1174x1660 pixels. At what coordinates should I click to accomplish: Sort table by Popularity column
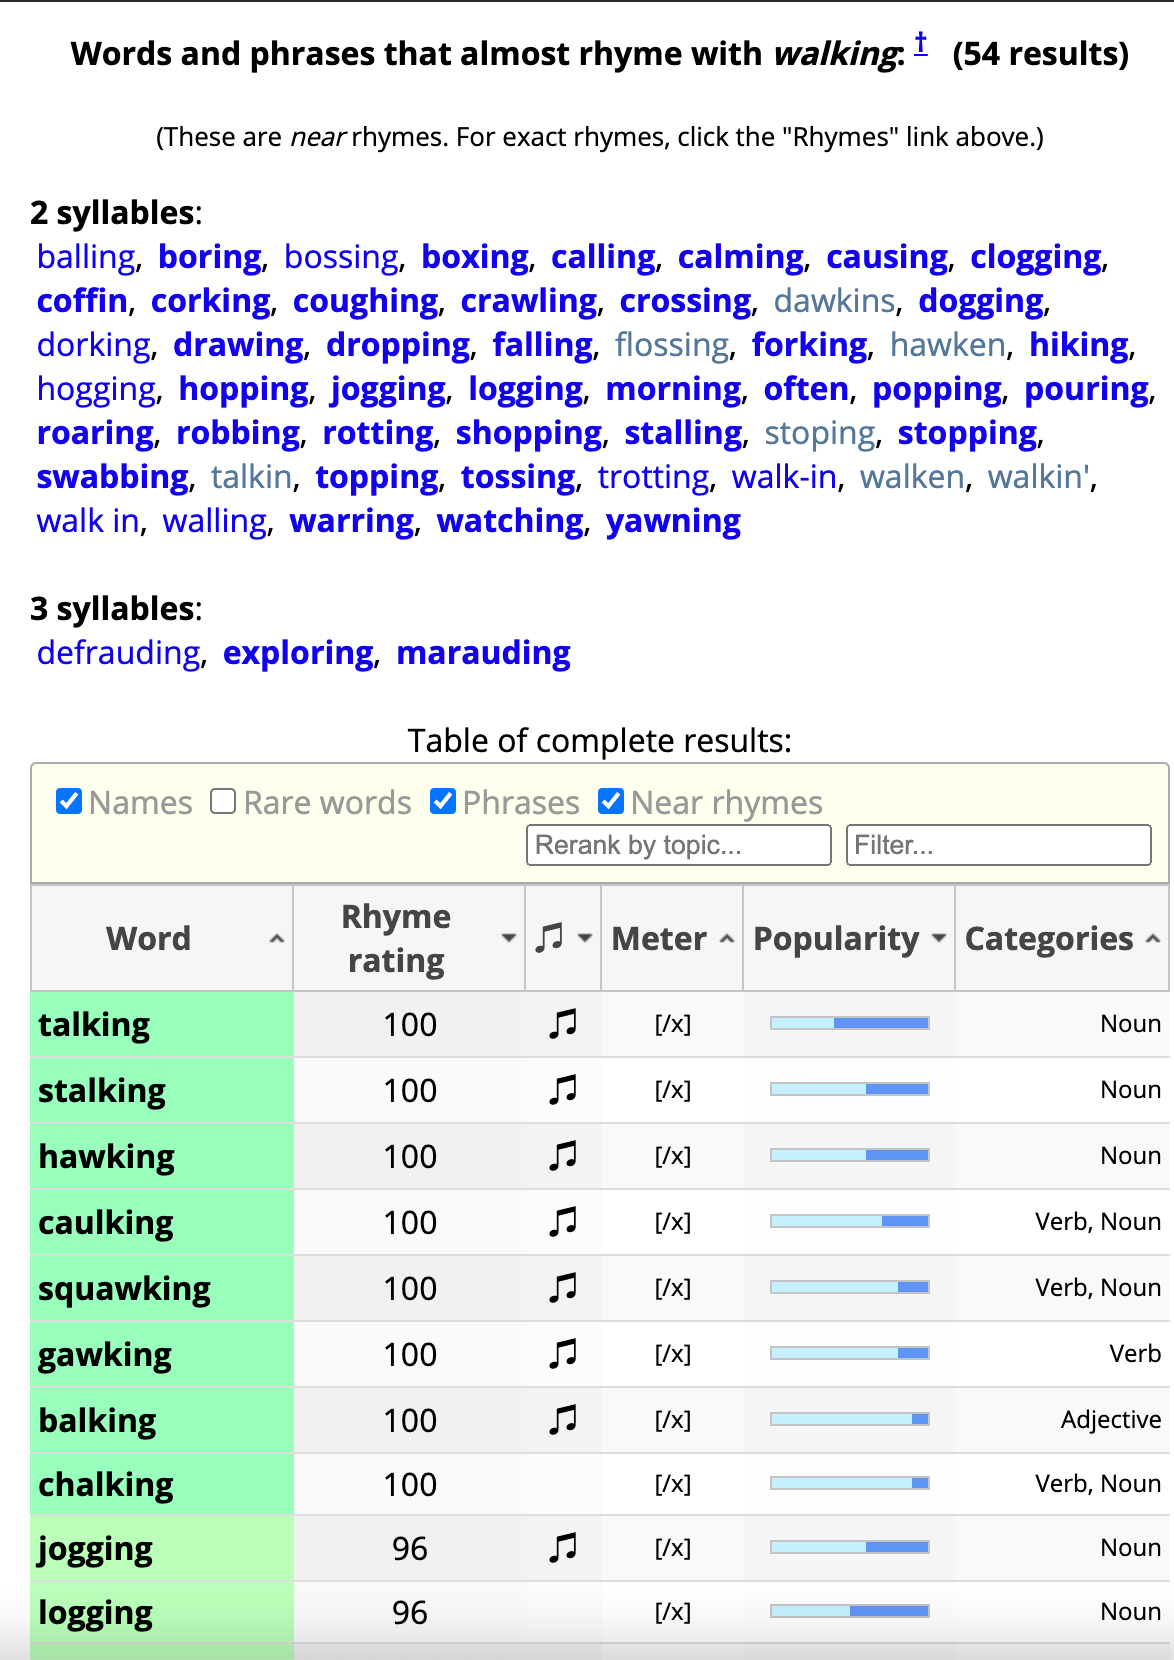click(x=849, y=938)
